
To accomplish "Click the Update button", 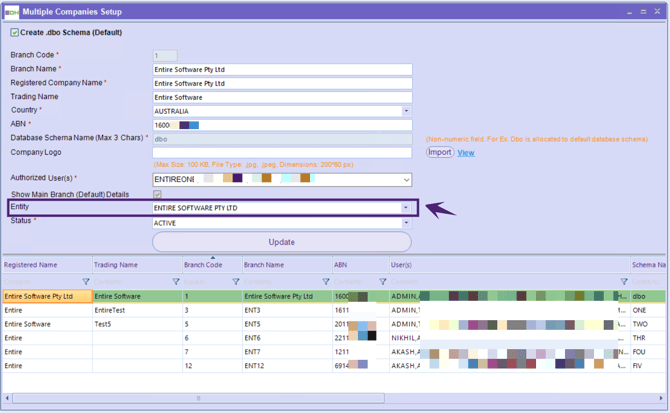I will 282,242.
